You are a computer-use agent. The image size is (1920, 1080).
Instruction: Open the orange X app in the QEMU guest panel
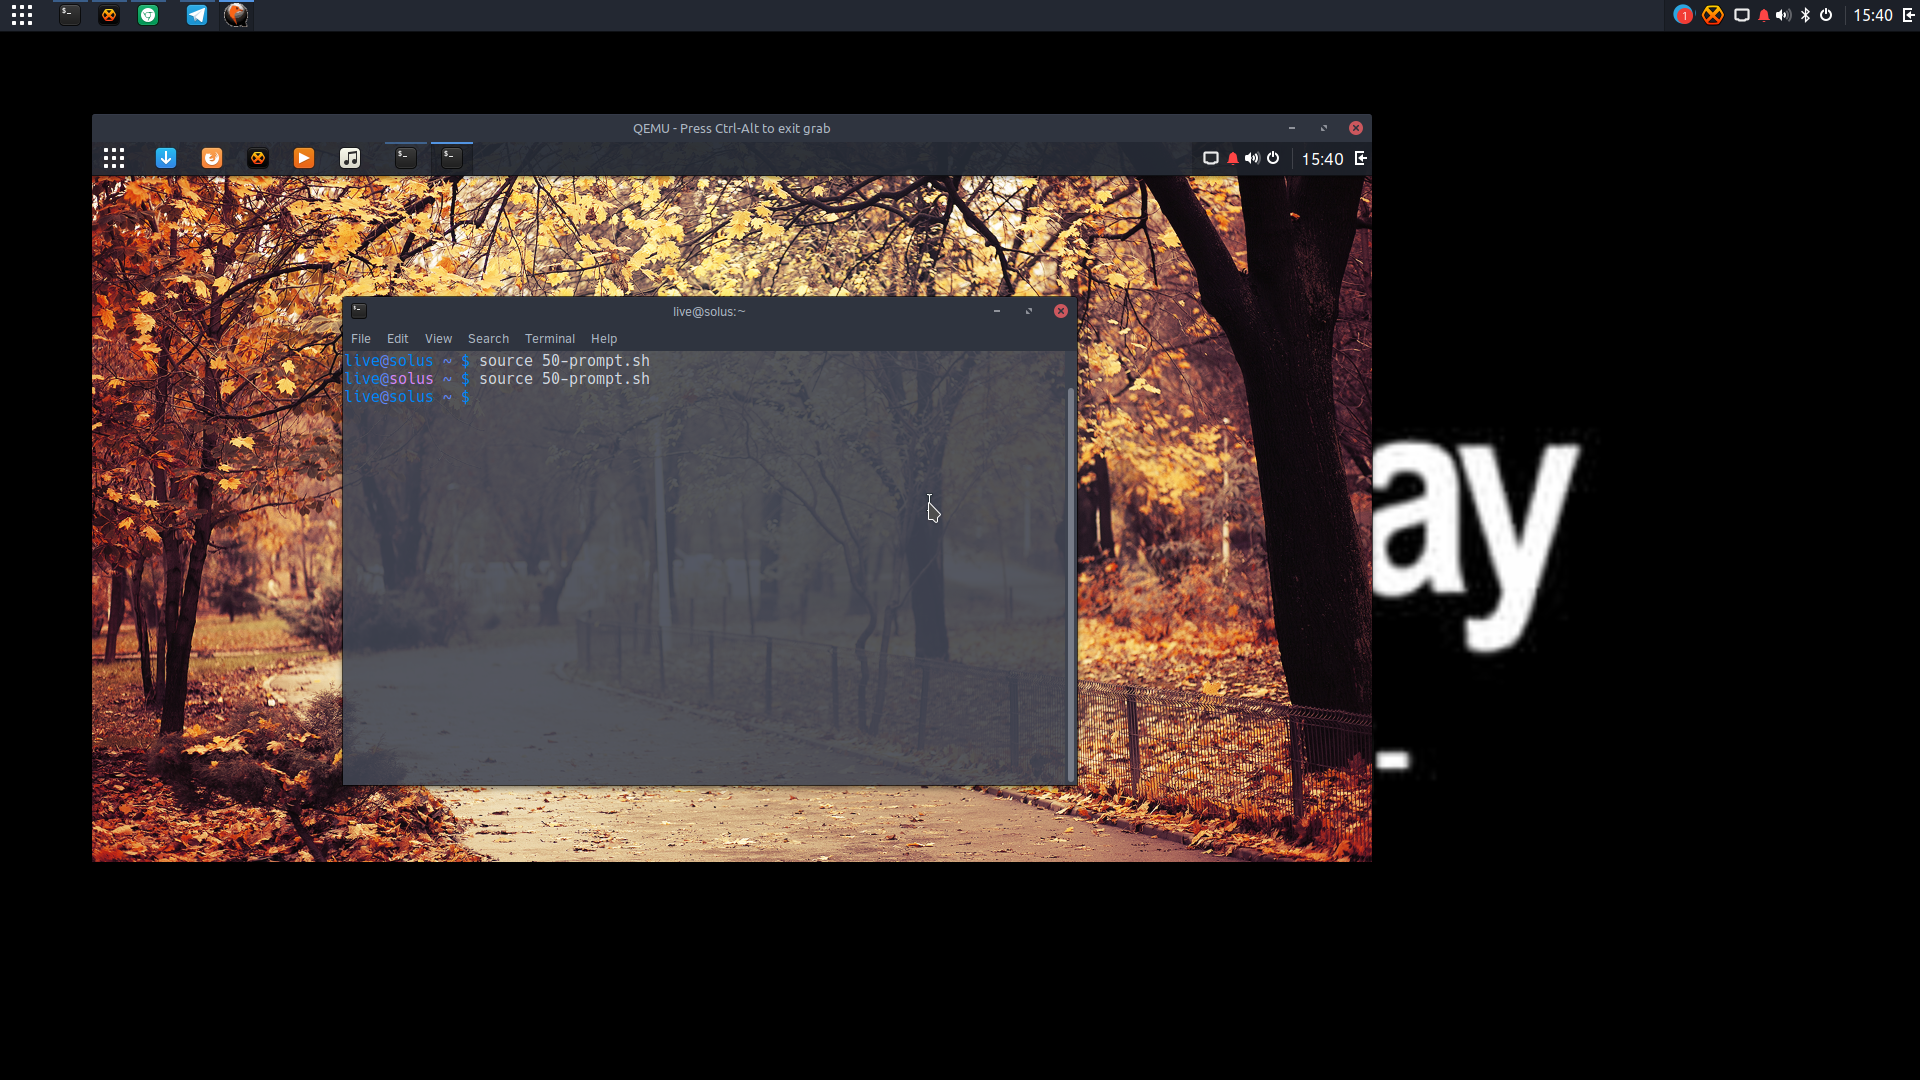tap(258, 158)
